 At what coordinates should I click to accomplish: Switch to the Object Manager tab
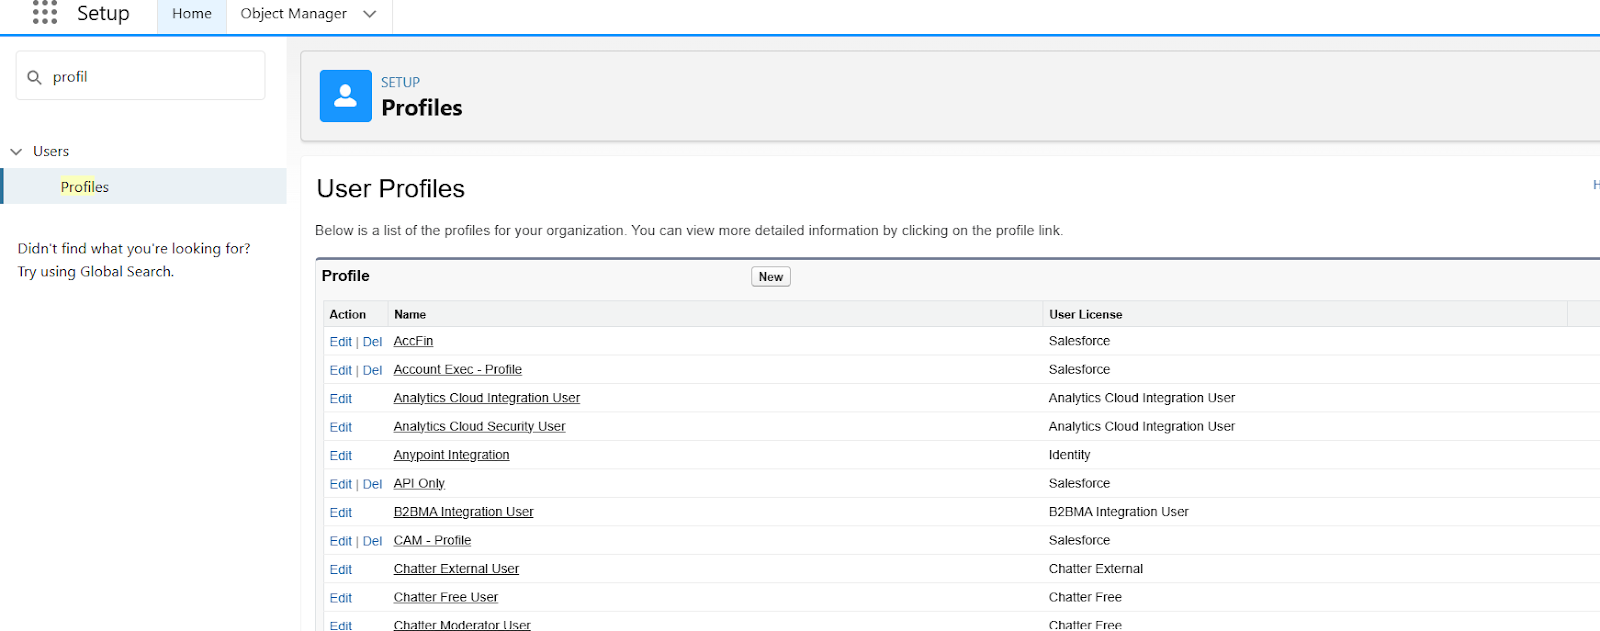click(x=294, y=14)
